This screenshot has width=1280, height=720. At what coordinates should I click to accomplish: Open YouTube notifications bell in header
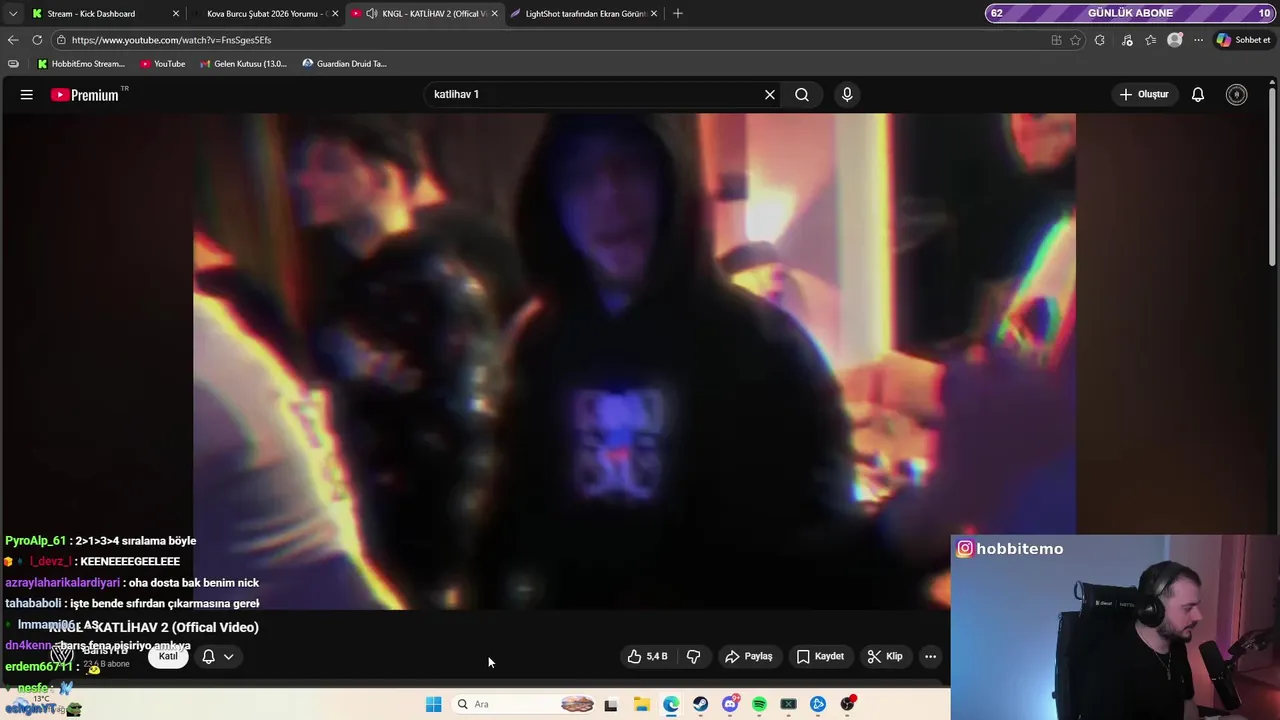pos(1197,94)
